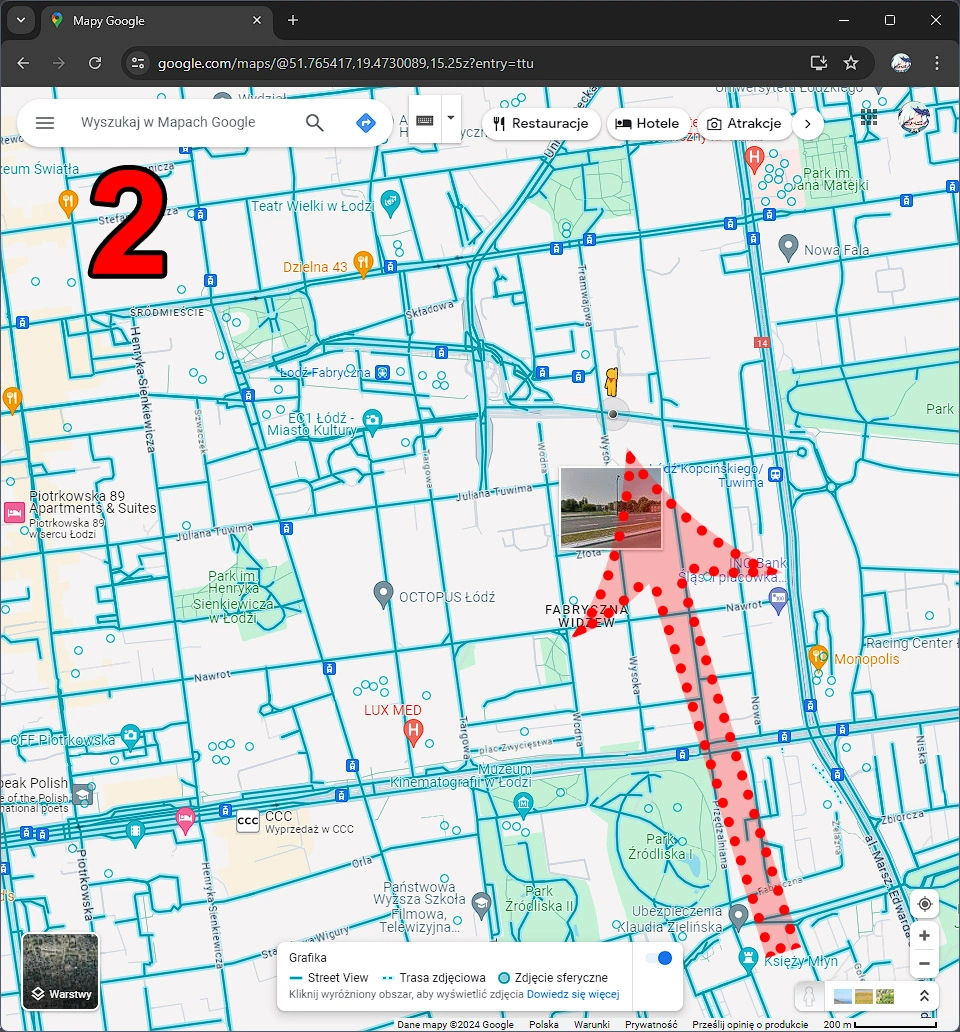
Task: Click the yellow Pegman on the map
Action: pos(612,382)
